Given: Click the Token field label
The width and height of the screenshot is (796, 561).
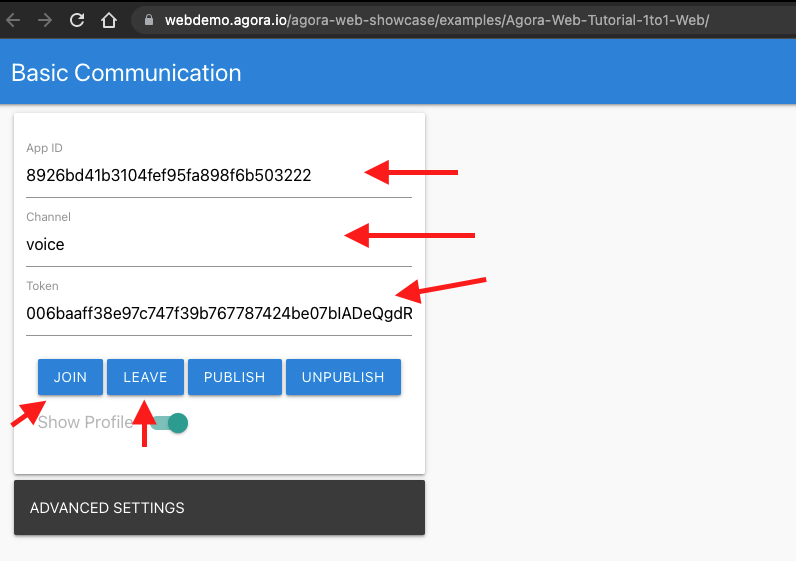Looking at the screenshot, I should coord(43,286).
